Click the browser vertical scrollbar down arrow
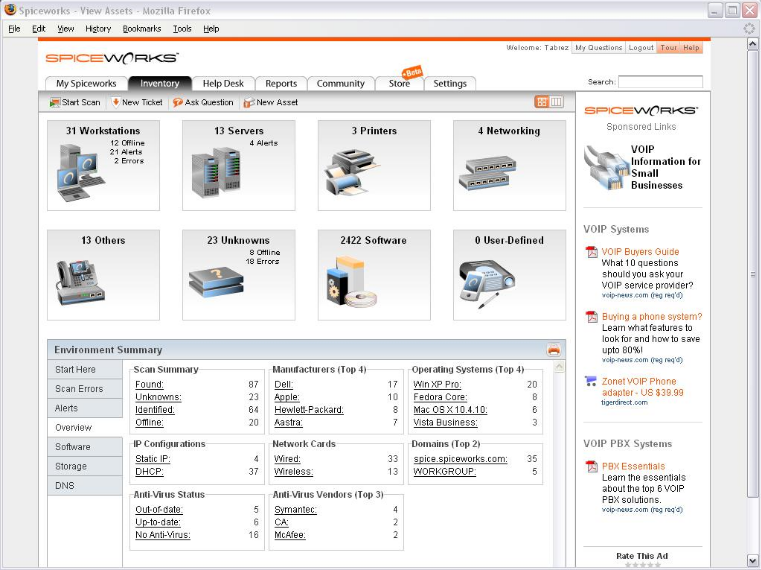Screen dimensions: 761x570 point(753,561)
